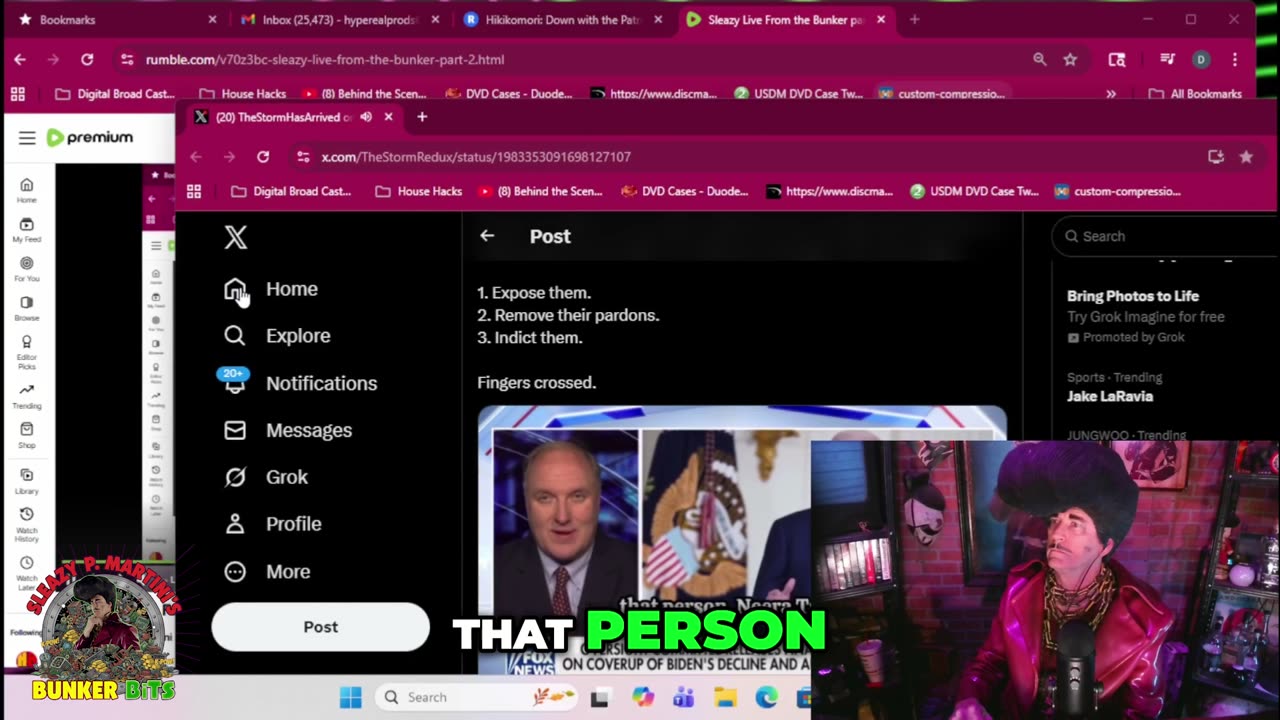Open Grok from the X sidebar
The image size is (1280, 720).
coord(266,477)
